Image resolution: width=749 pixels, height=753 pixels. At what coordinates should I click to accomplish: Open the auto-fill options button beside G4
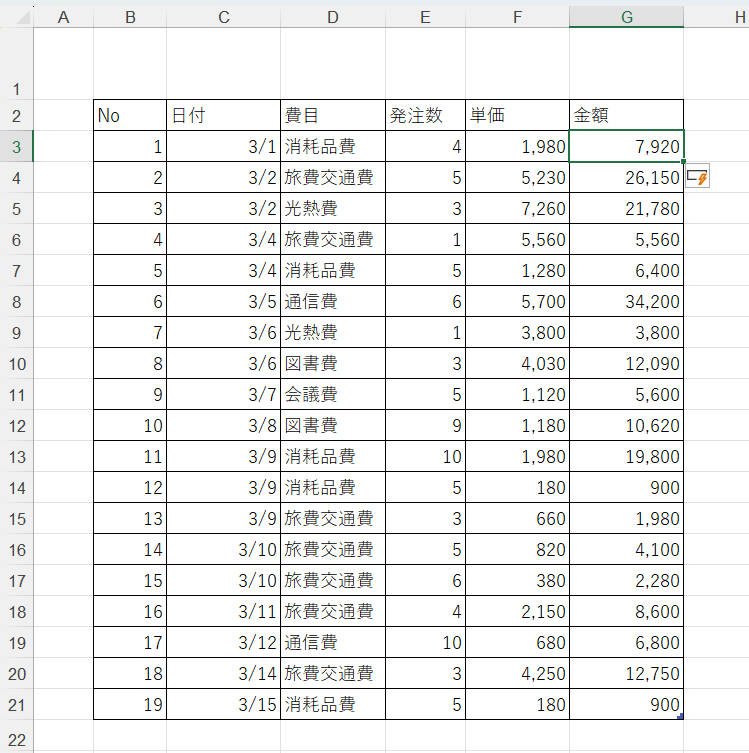point(698,177)
